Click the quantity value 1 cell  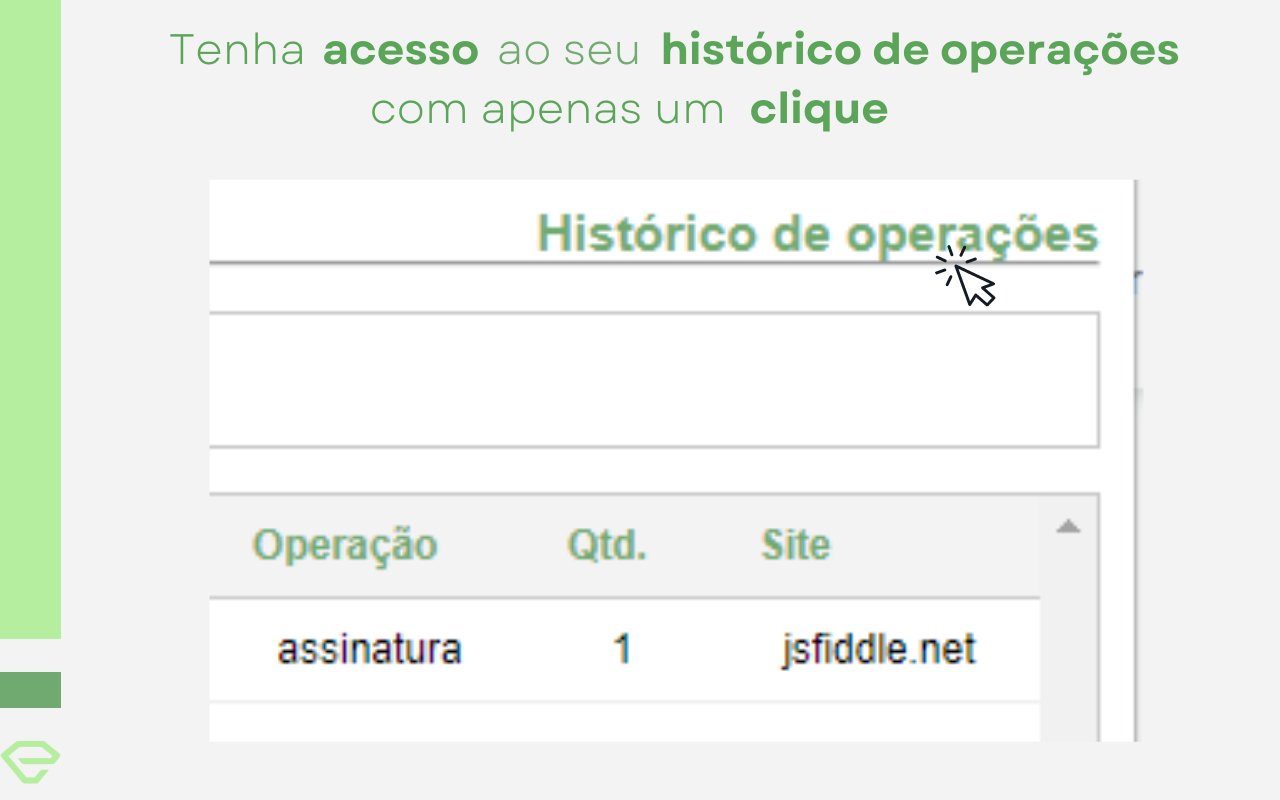(x=621, y=650)
